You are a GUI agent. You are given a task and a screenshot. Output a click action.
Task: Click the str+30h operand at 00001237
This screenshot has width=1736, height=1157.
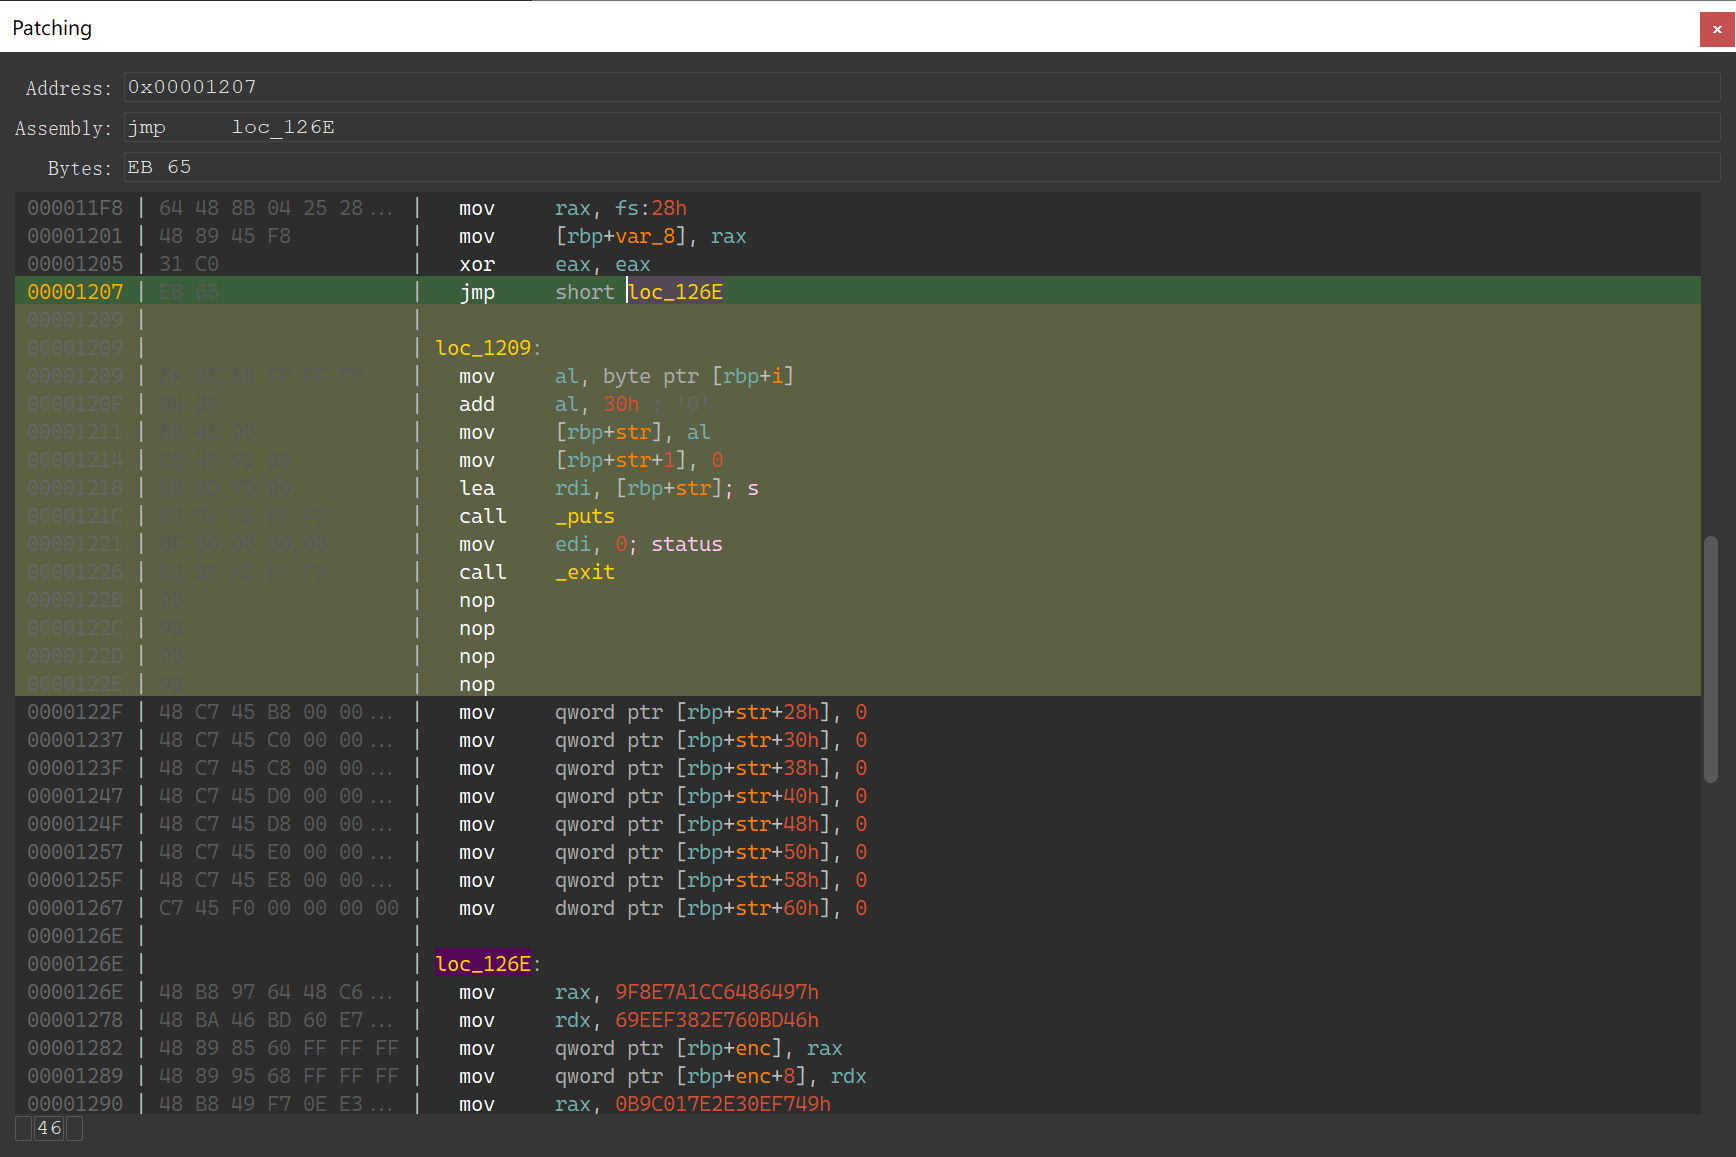(x=777, y=740)
